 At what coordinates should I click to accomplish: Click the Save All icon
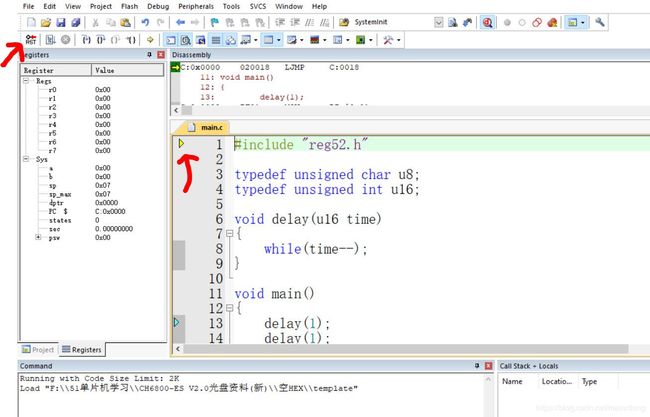[75, 22]
